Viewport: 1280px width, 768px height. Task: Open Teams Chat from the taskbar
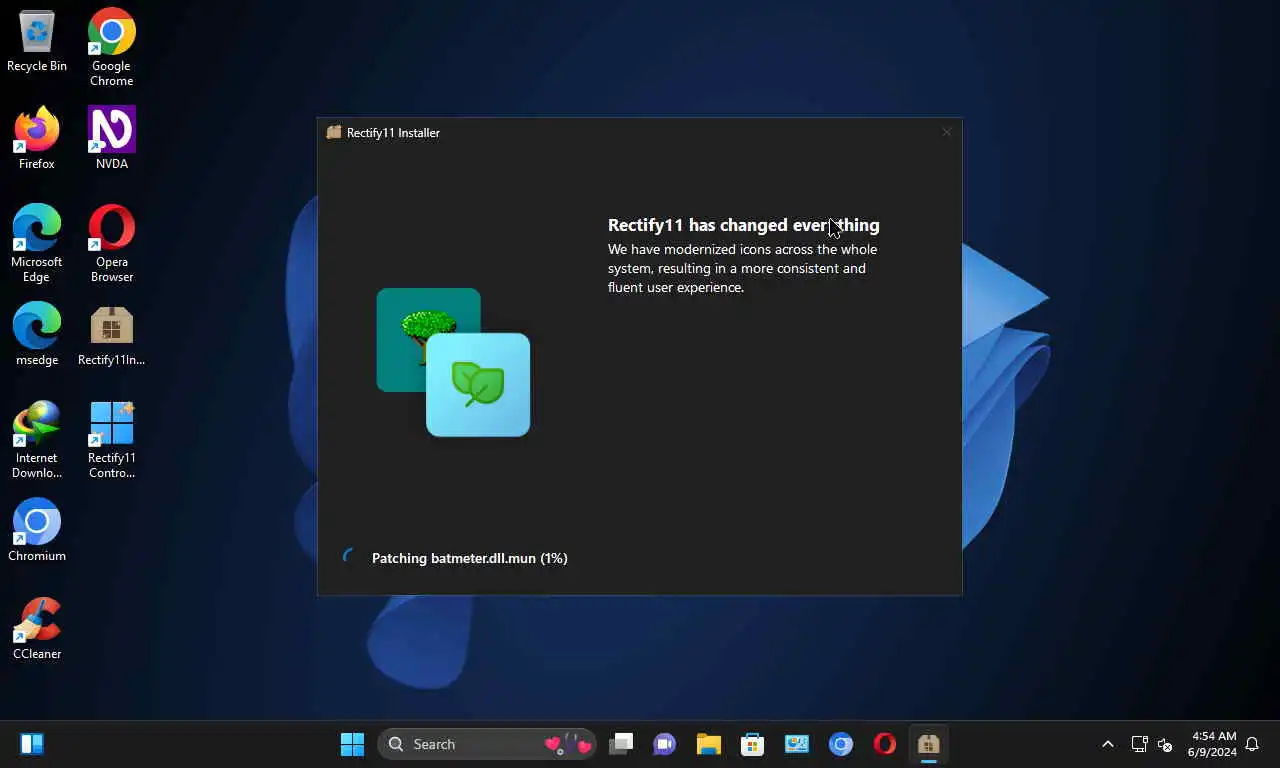pos(665,744)
